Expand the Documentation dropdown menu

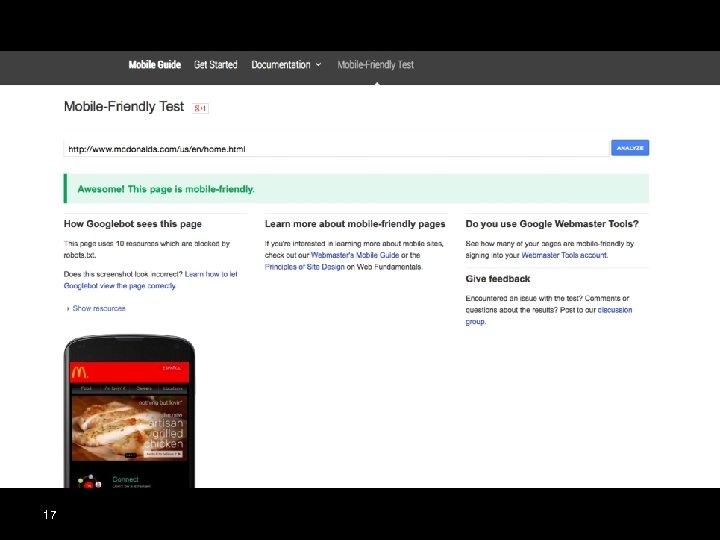[286, 65]
